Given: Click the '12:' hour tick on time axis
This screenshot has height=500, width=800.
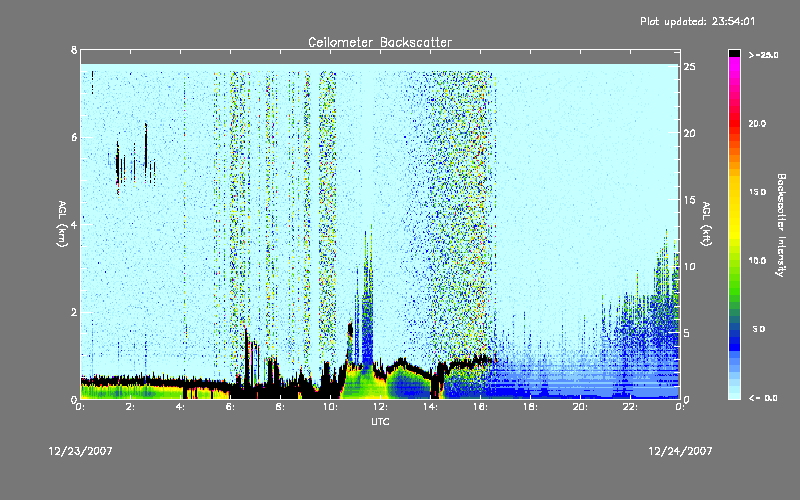Looking at the screenshot, I should coord(381,407).
